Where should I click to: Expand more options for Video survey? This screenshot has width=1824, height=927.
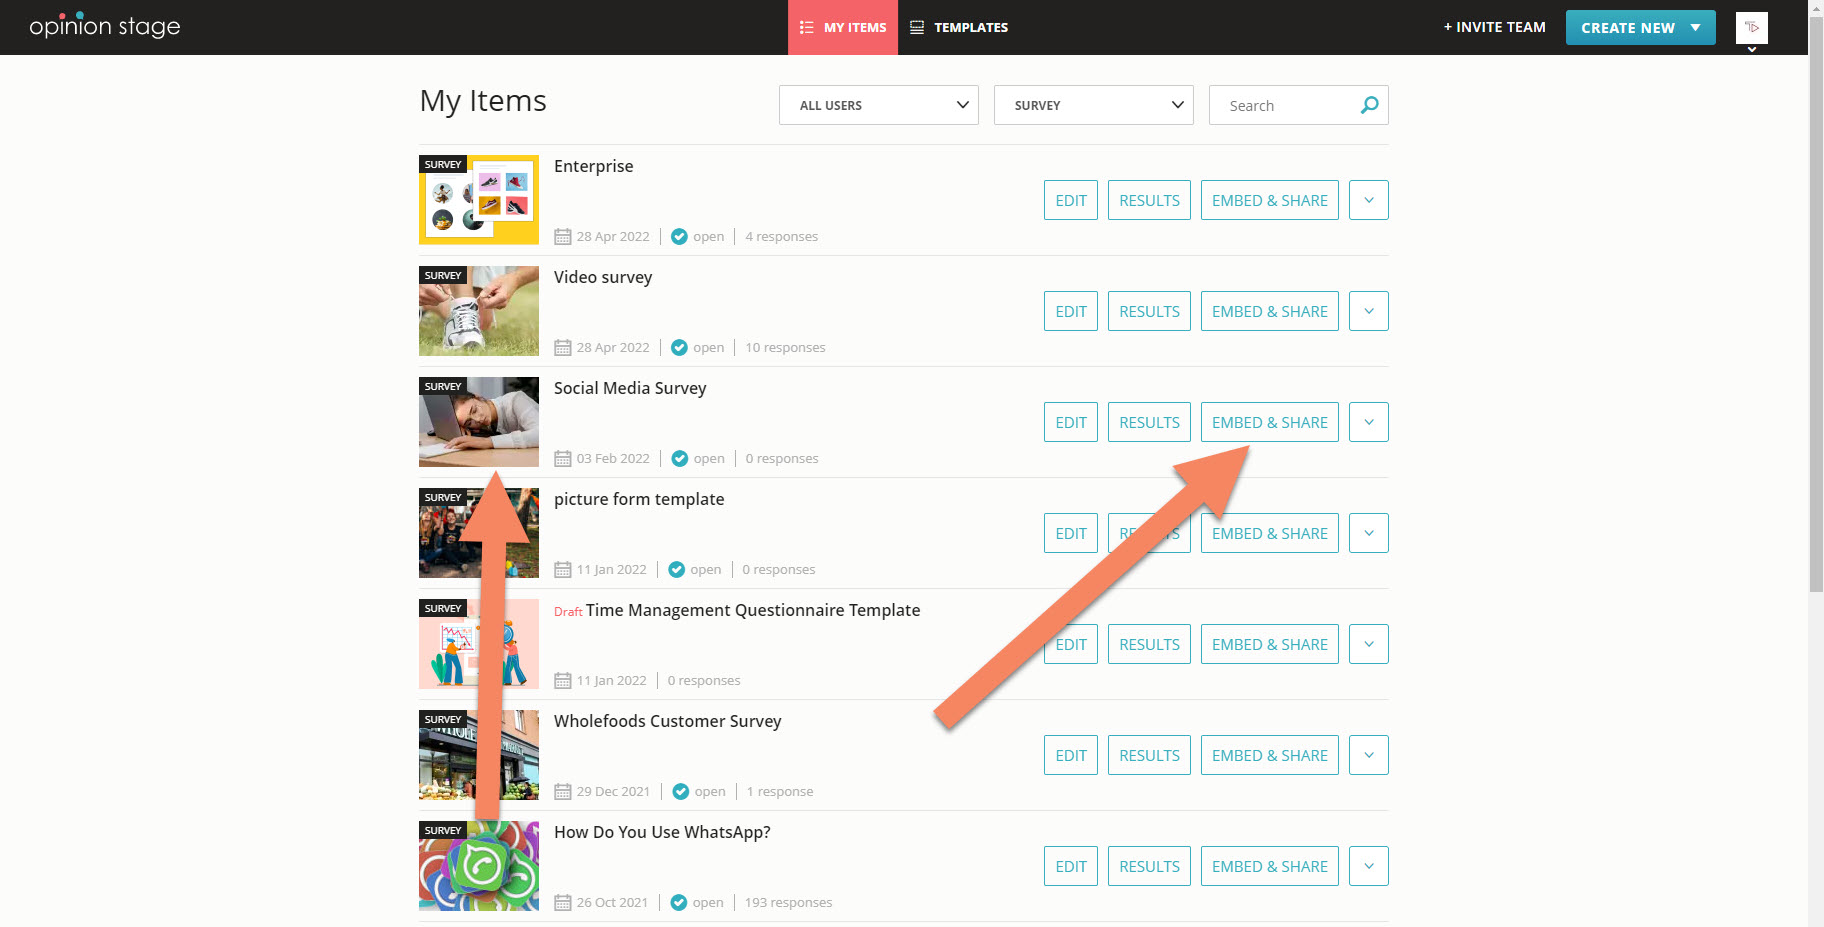click(x=1369, y=311)
